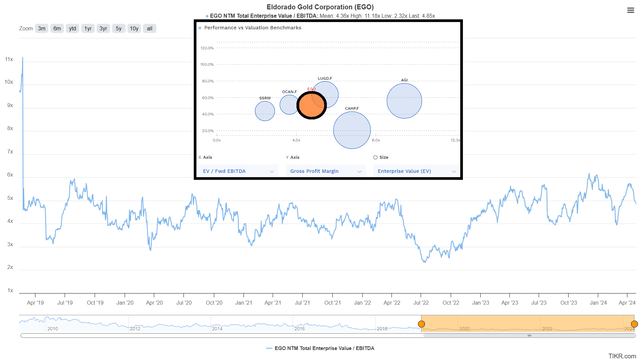Grab the left orange navigator handle
Viewport: 640px width, 360px height.
coord(421,324)
